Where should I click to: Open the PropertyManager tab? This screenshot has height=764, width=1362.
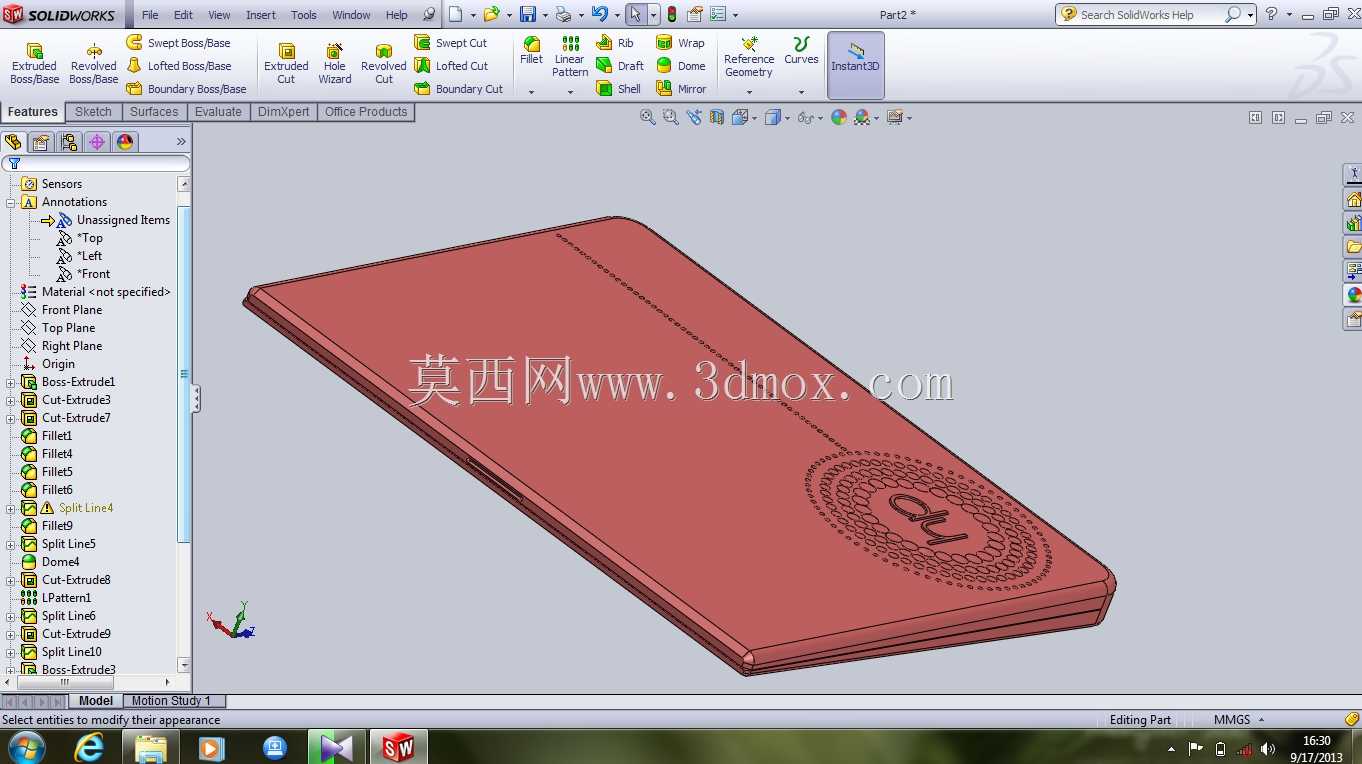pos(41,142)
